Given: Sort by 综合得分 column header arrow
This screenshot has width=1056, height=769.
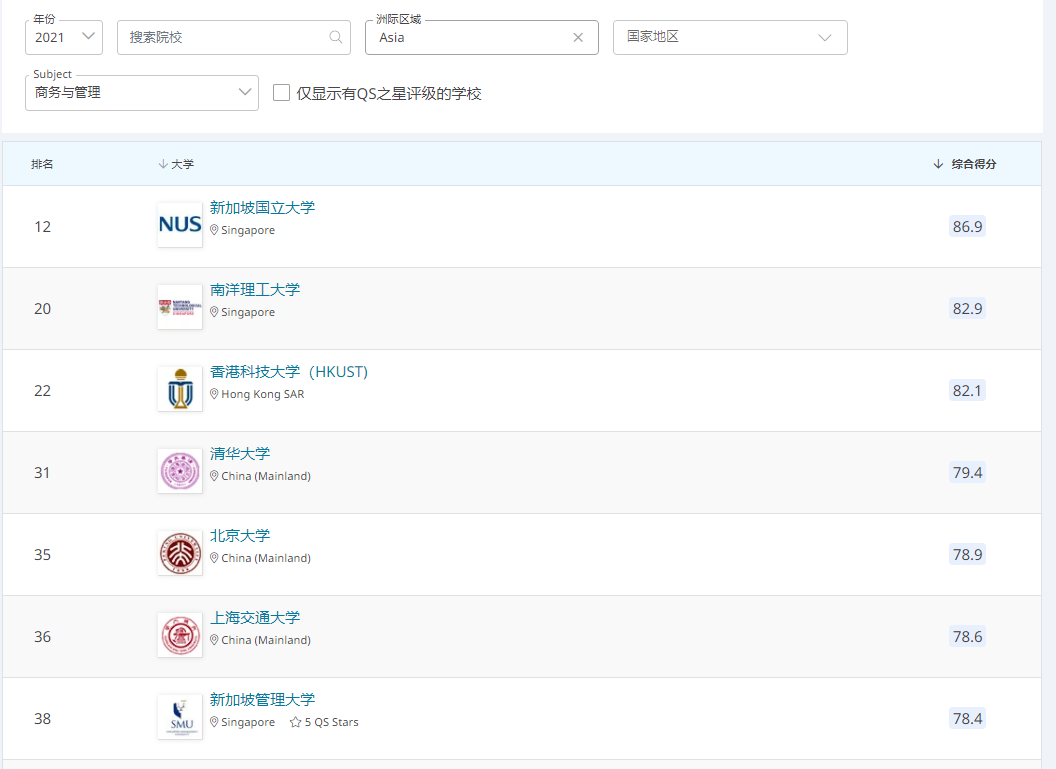Looking at the screenshot, I should [938, 164].
